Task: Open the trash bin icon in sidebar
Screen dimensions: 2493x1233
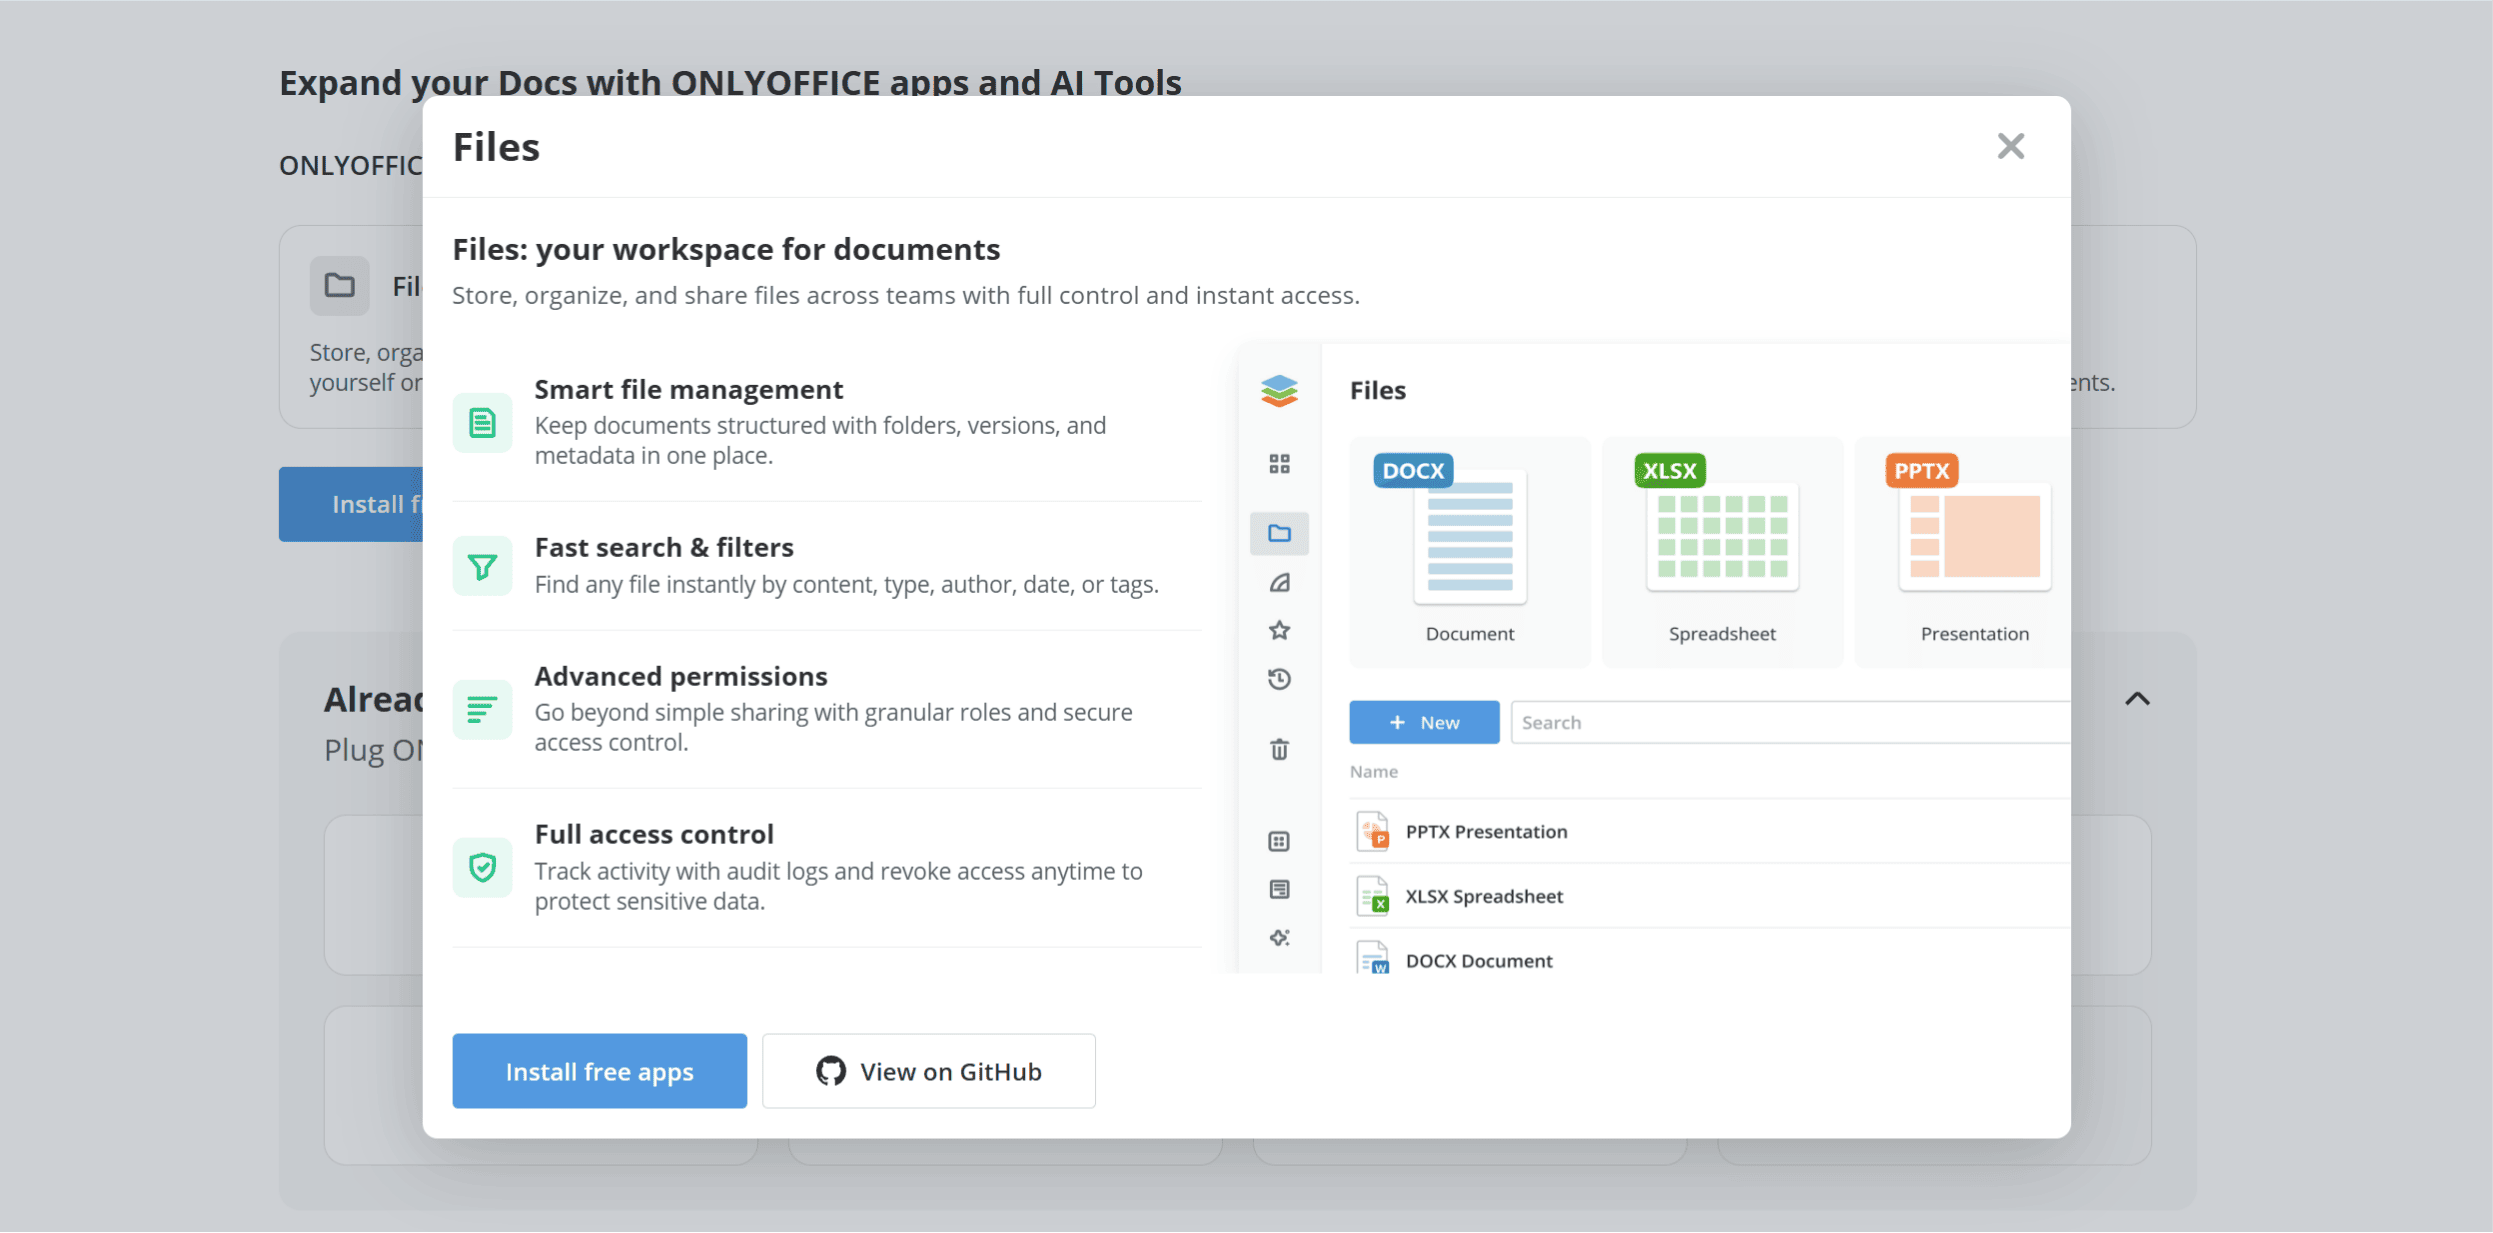Action: (x=1279, y=750)
